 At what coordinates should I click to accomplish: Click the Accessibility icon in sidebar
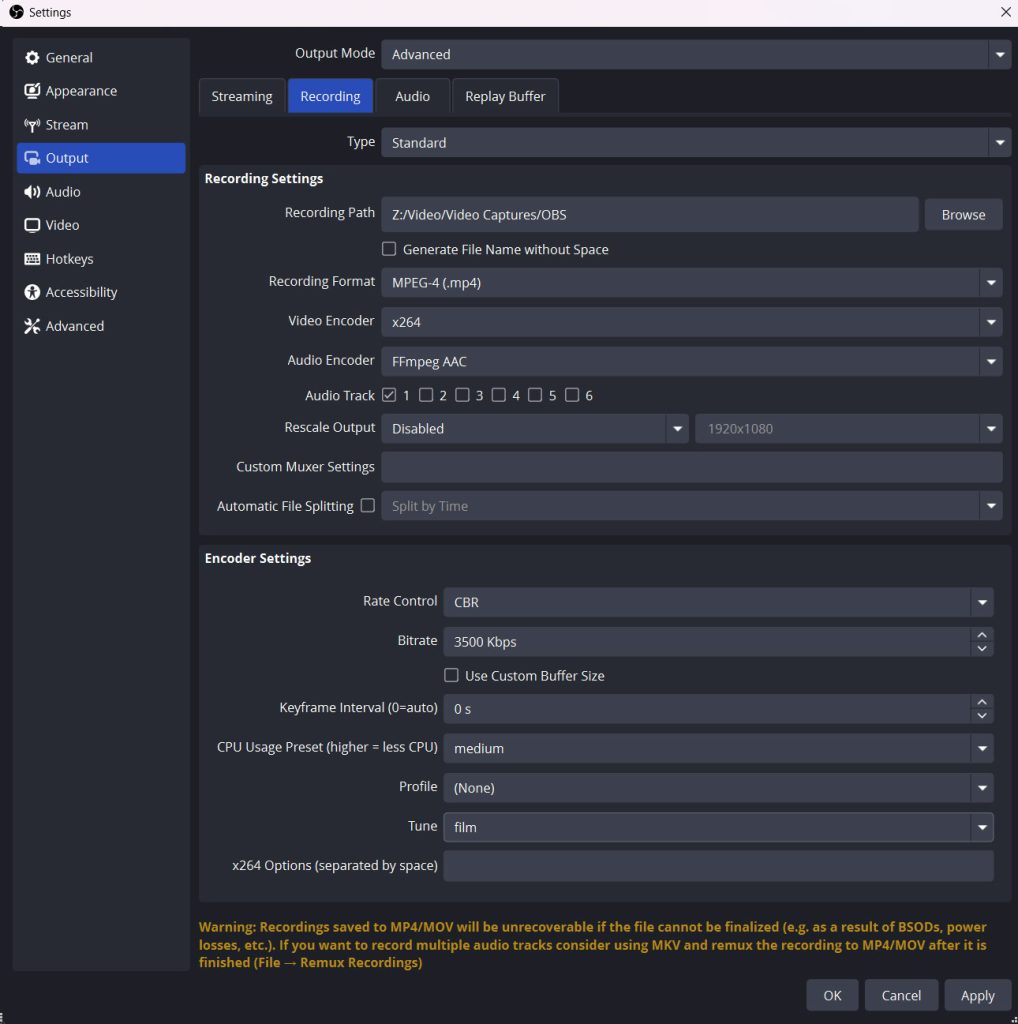pos(32,292)
